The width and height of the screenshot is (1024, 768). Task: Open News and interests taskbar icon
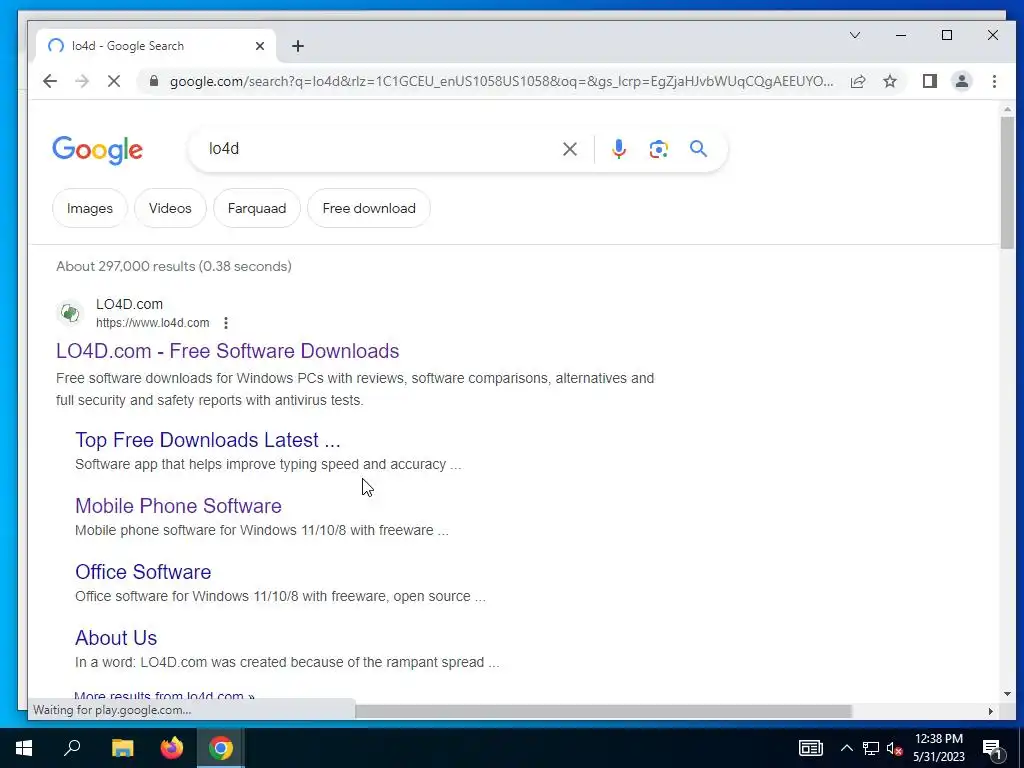point(810,748)
